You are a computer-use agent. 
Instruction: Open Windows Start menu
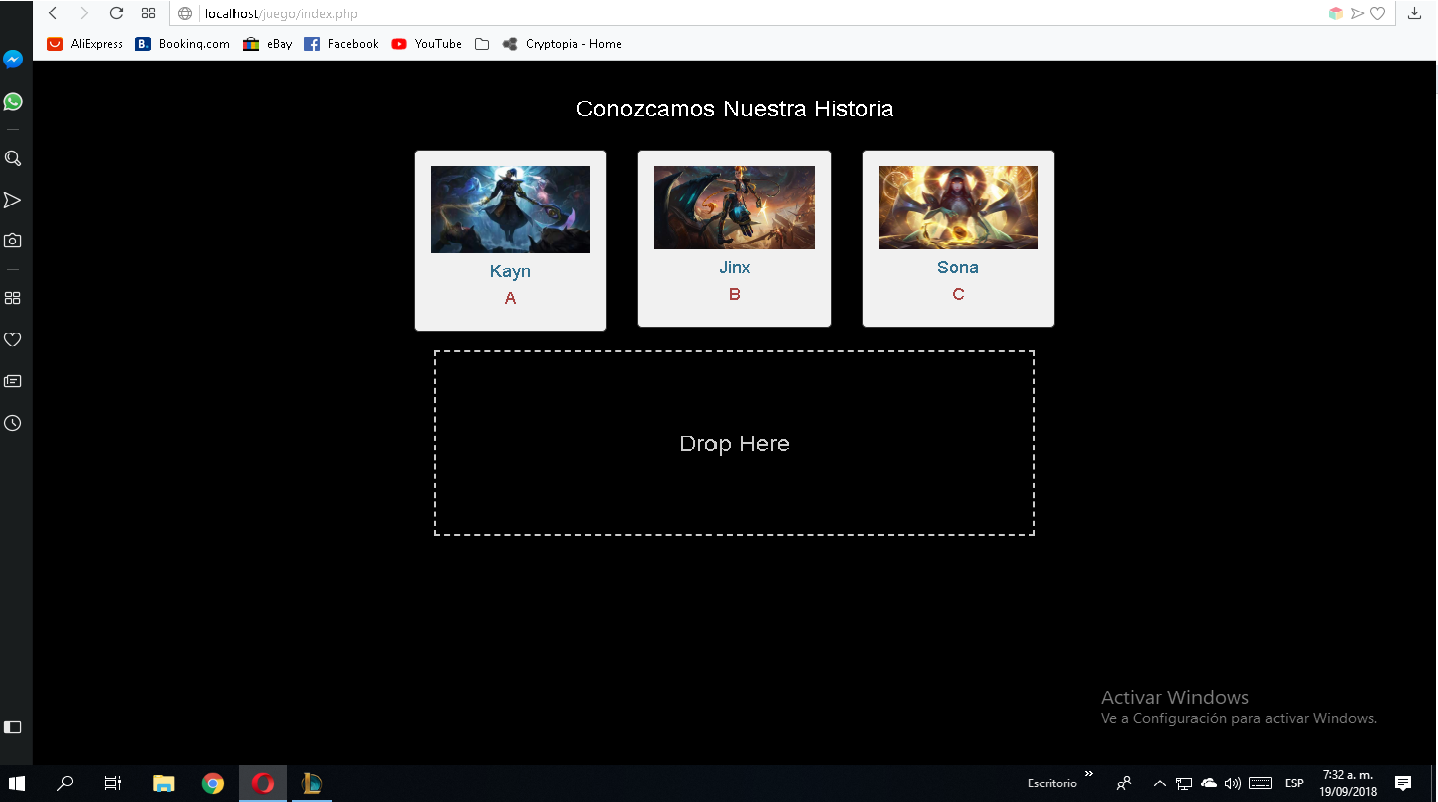pos(17,783)
